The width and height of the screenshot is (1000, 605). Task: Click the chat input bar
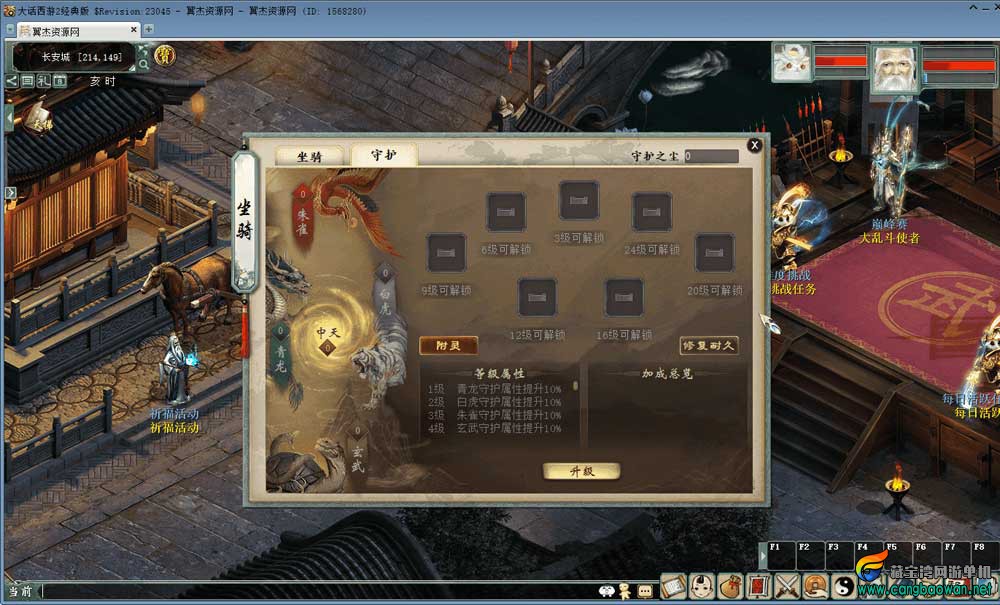319,591
